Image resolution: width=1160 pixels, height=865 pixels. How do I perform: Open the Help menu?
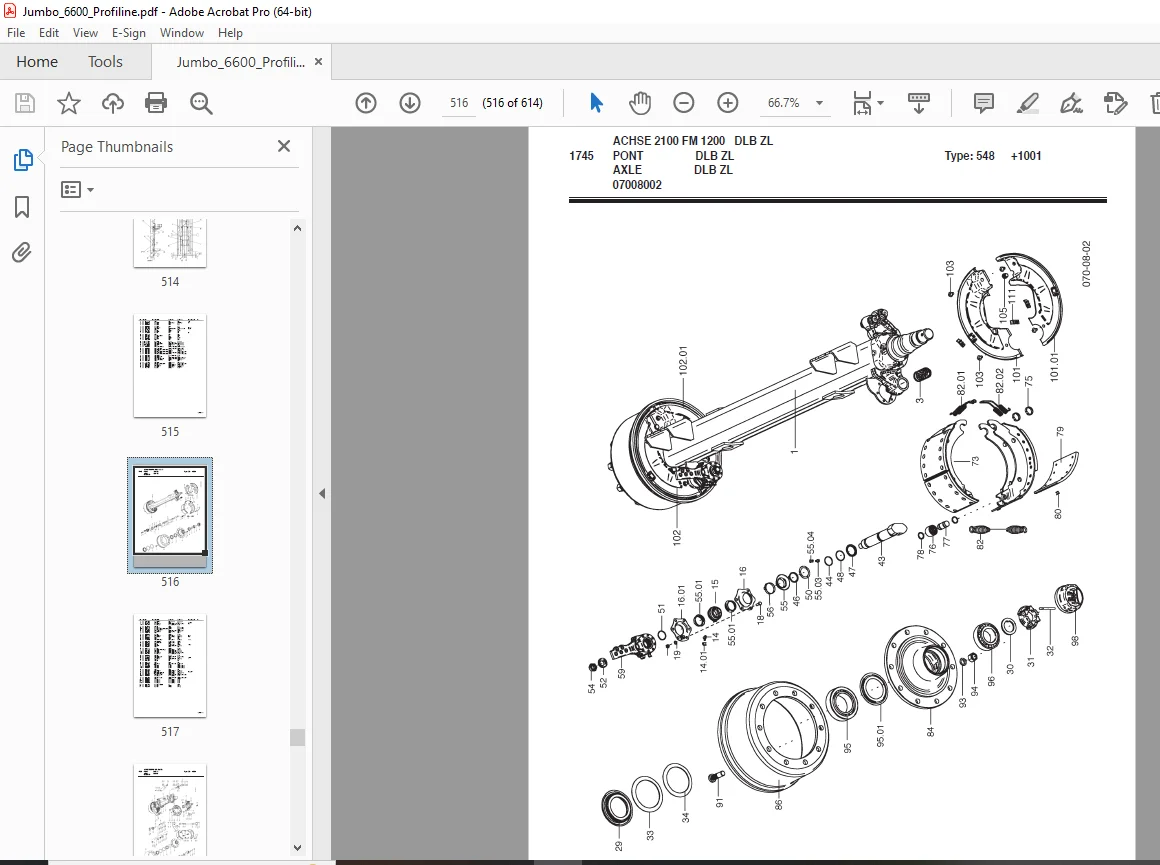click(x=230, y=33)
